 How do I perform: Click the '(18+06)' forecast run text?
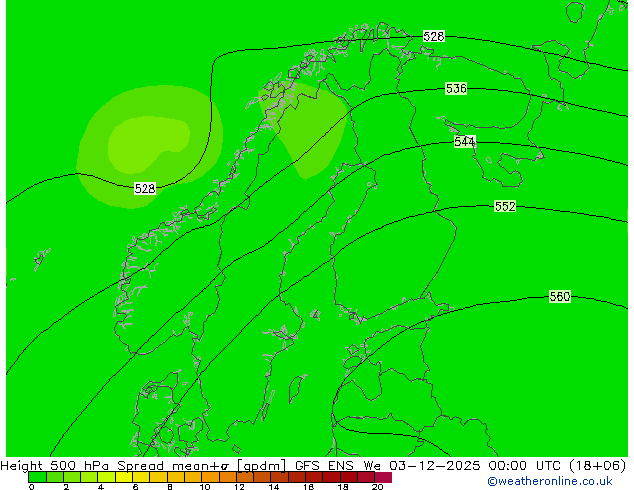598,466
